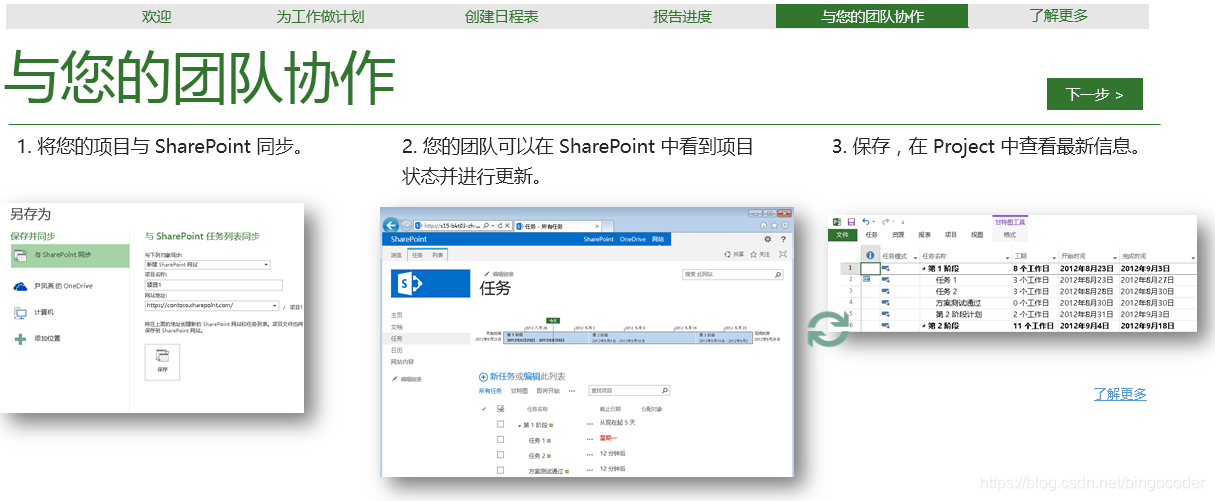
Task: Toggle the select-all checkbox in task header
Action: 501,409
